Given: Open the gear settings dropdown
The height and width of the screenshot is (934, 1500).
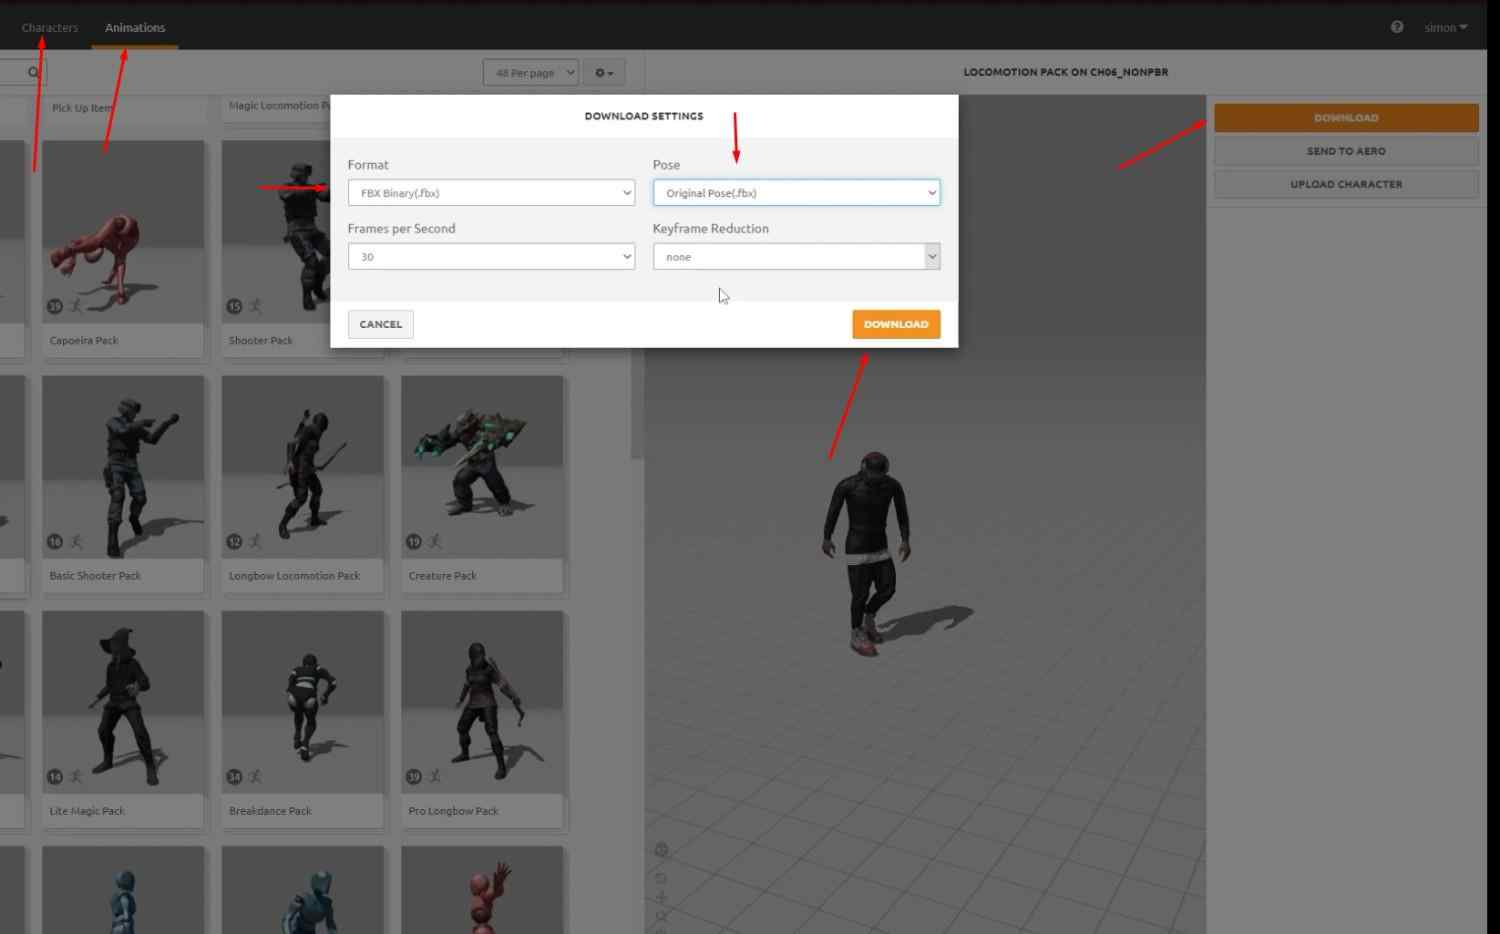Looking at the screenshot, I should tap(604, 72).
